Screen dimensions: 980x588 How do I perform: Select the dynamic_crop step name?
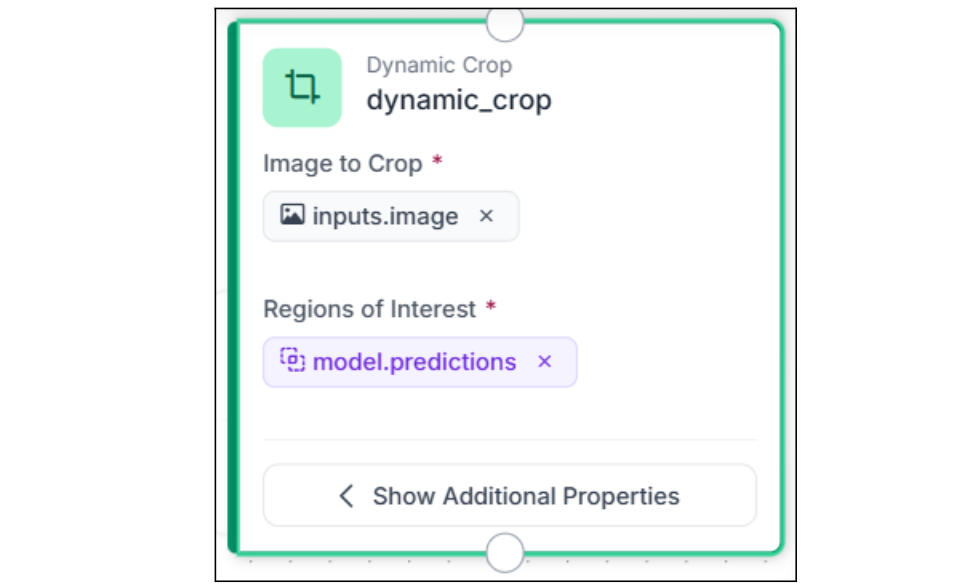[459, 101]
